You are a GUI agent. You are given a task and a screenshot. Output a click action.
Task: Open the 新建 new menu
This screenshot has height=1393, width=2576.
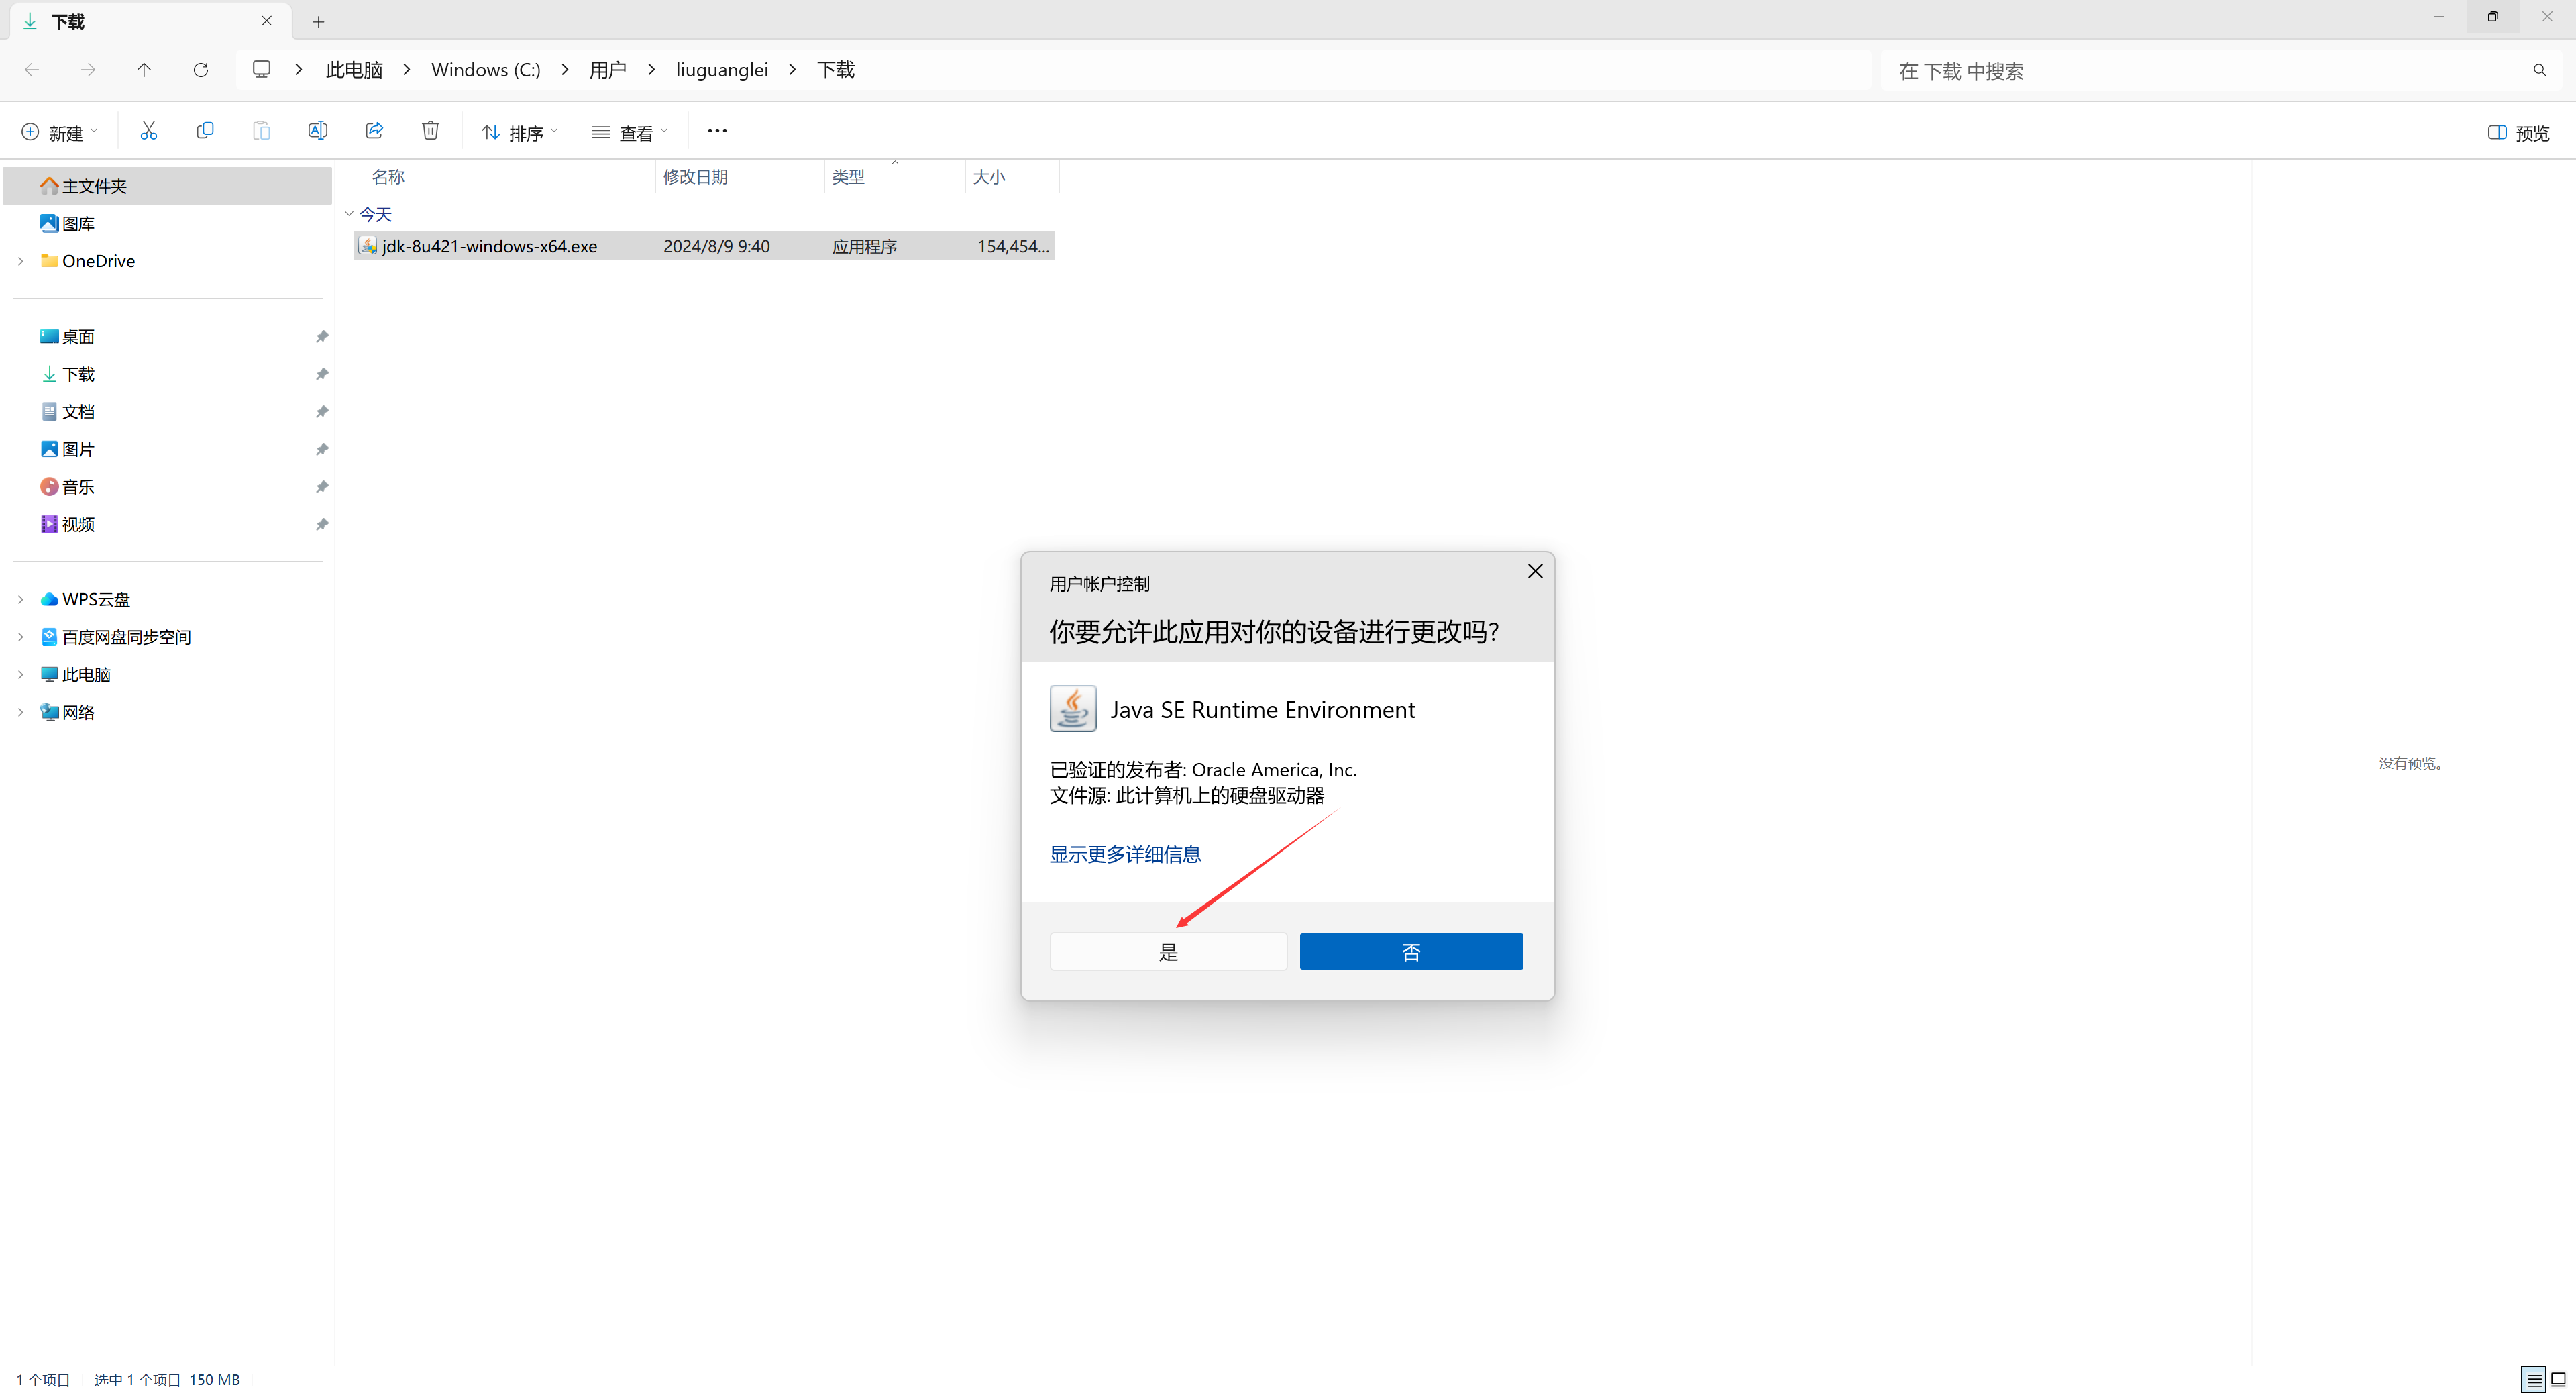59,133
